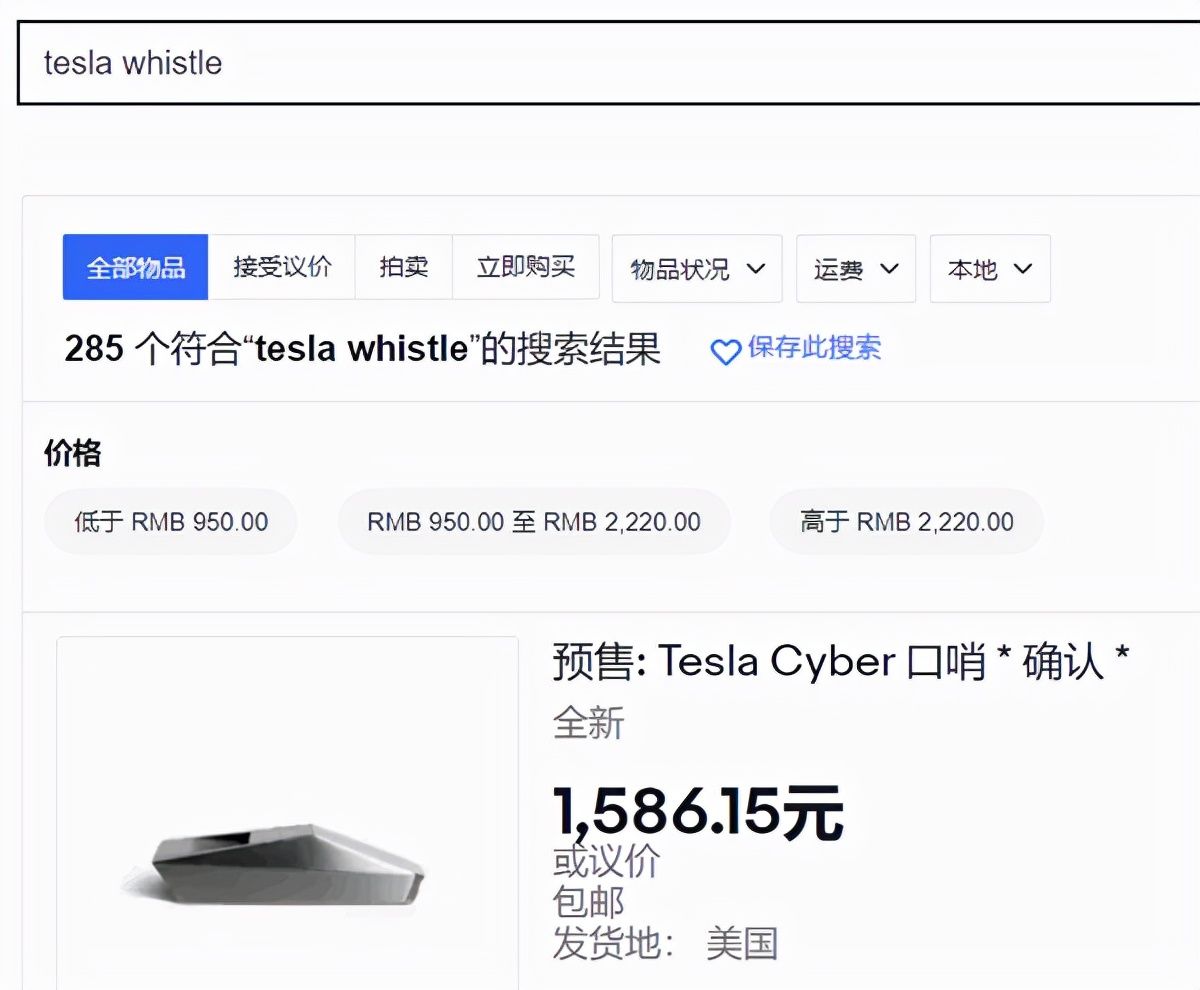
Task: Click the 保存此搜索 link text
Action: point(814,348)
